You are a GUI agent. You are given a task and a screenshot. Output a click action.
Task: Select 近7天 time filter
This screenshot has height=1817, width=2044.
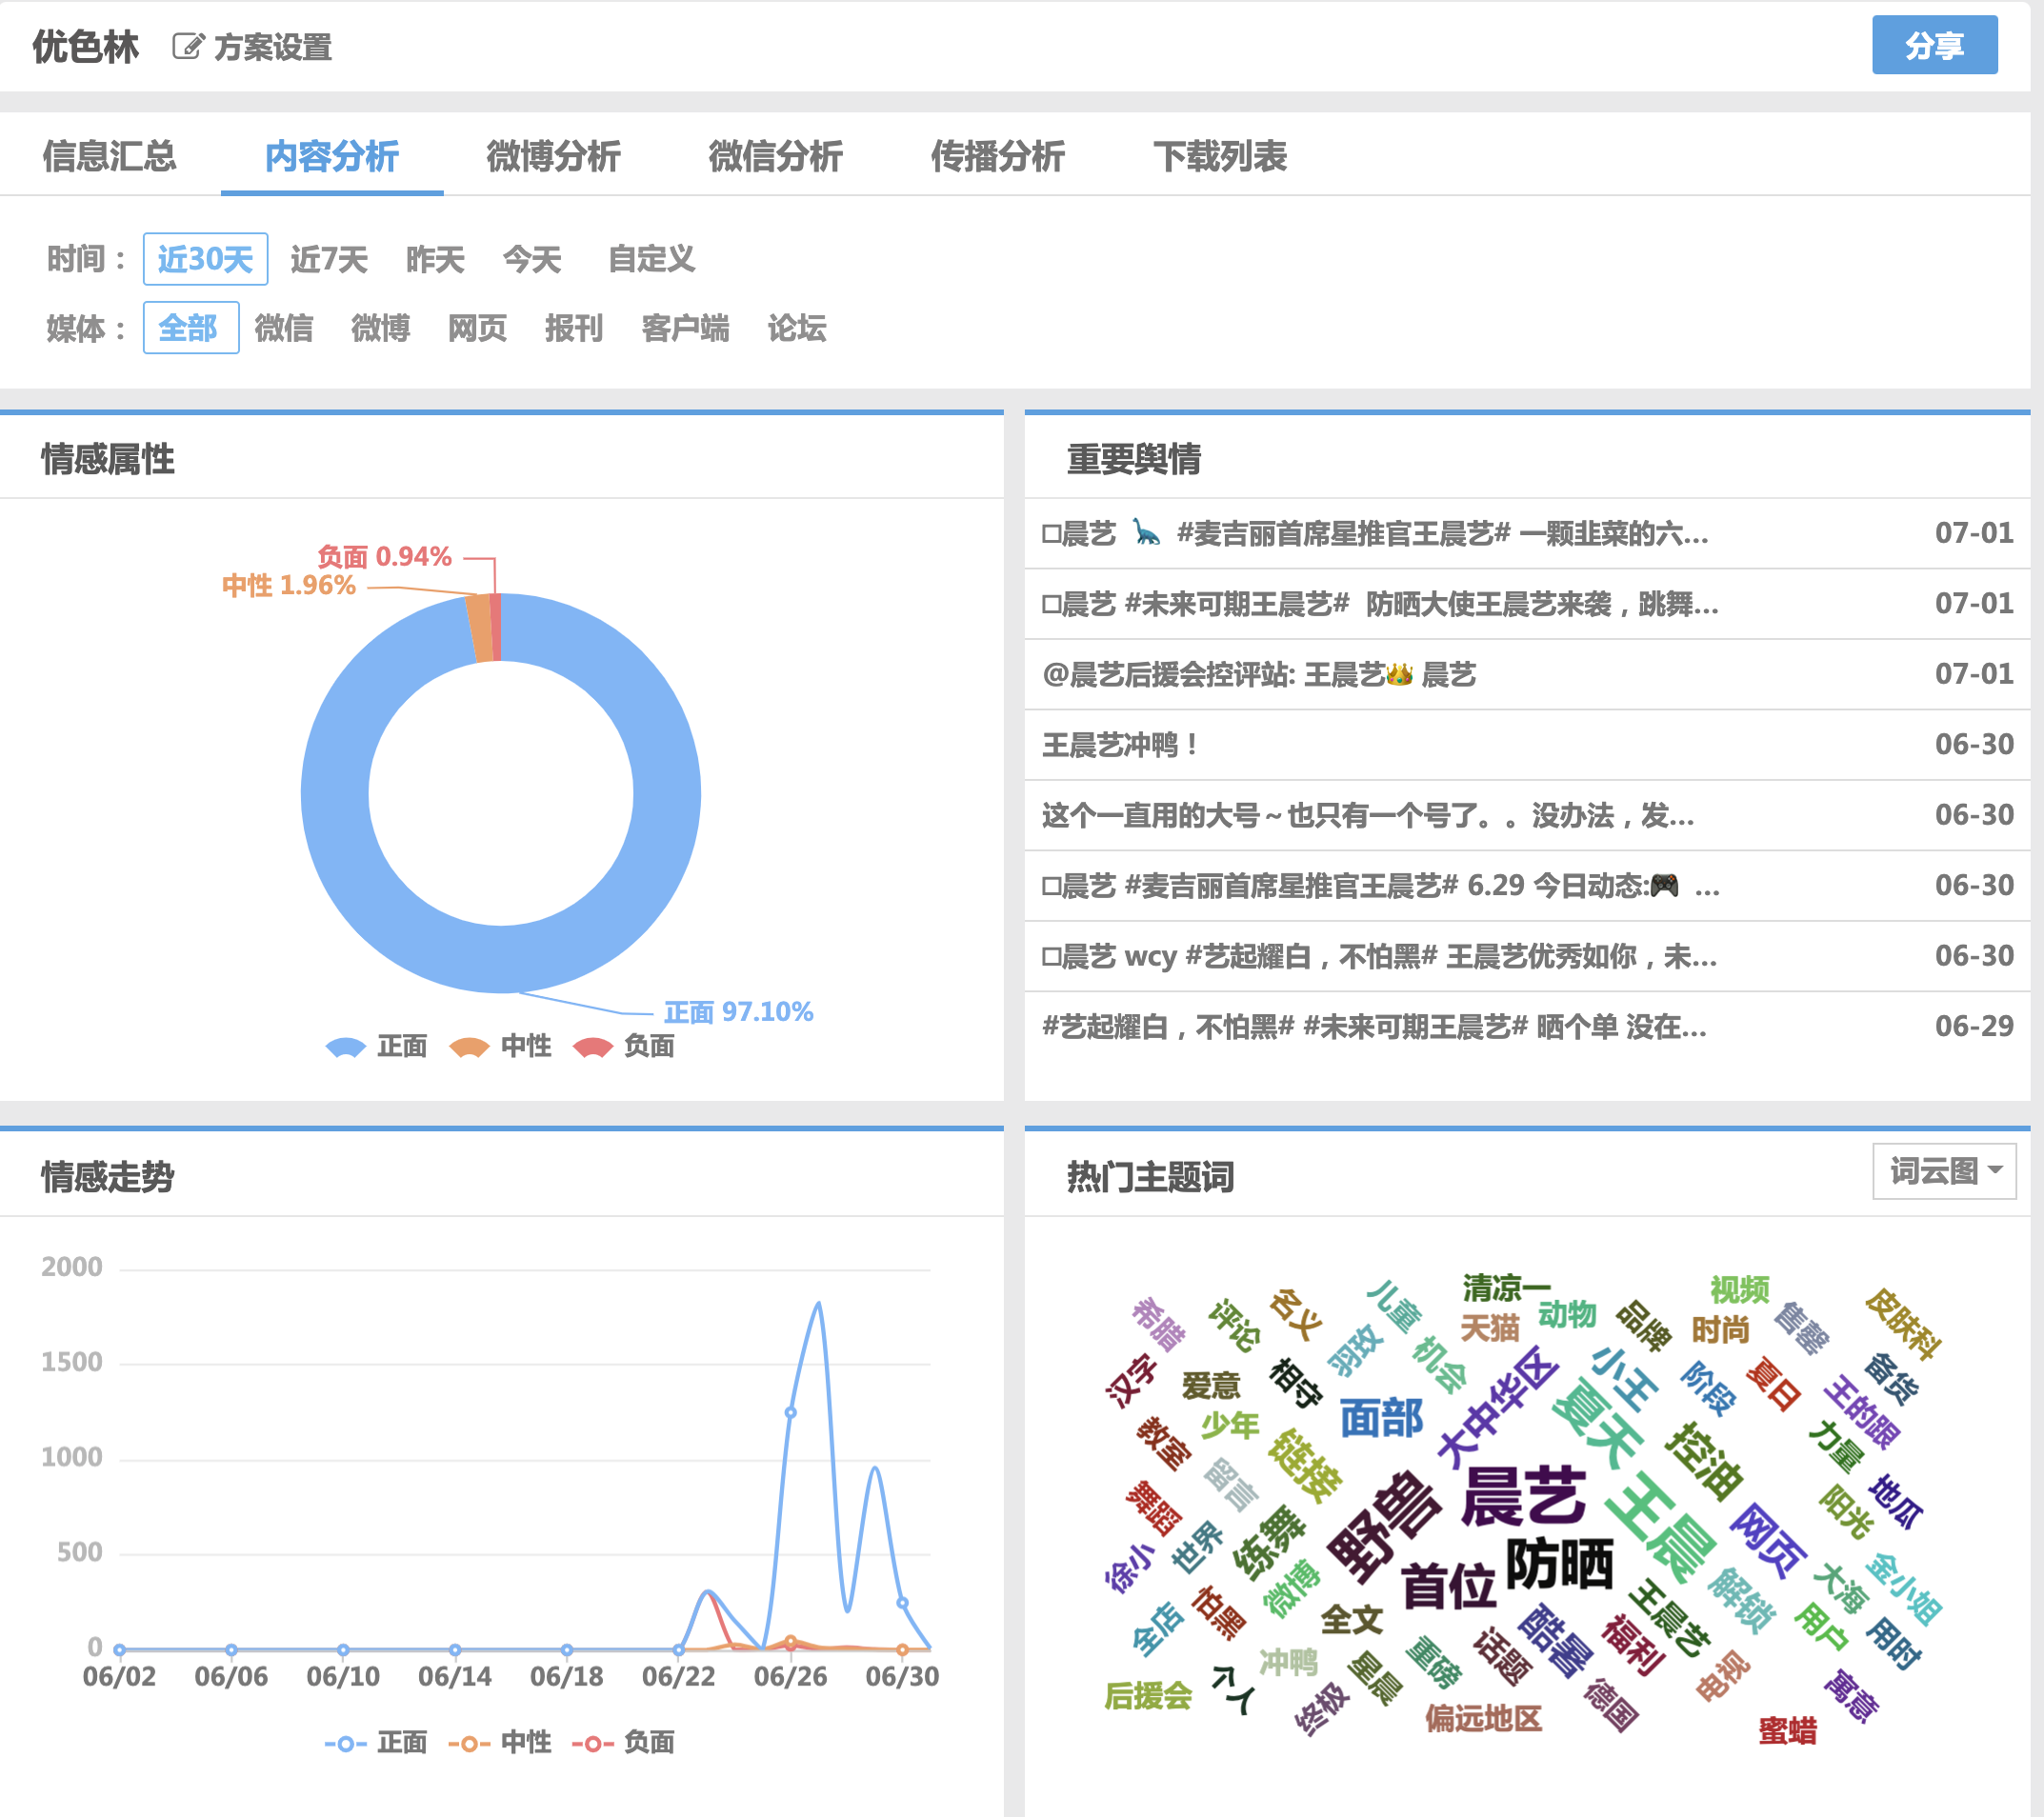[x=328, y=259]
